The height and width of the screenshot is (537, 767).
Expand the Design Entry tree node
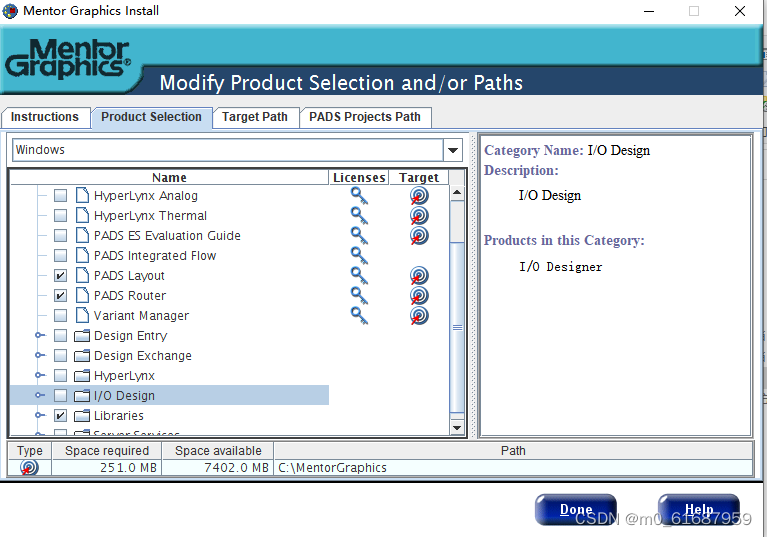pyautogui.click(x=40, y=336)
